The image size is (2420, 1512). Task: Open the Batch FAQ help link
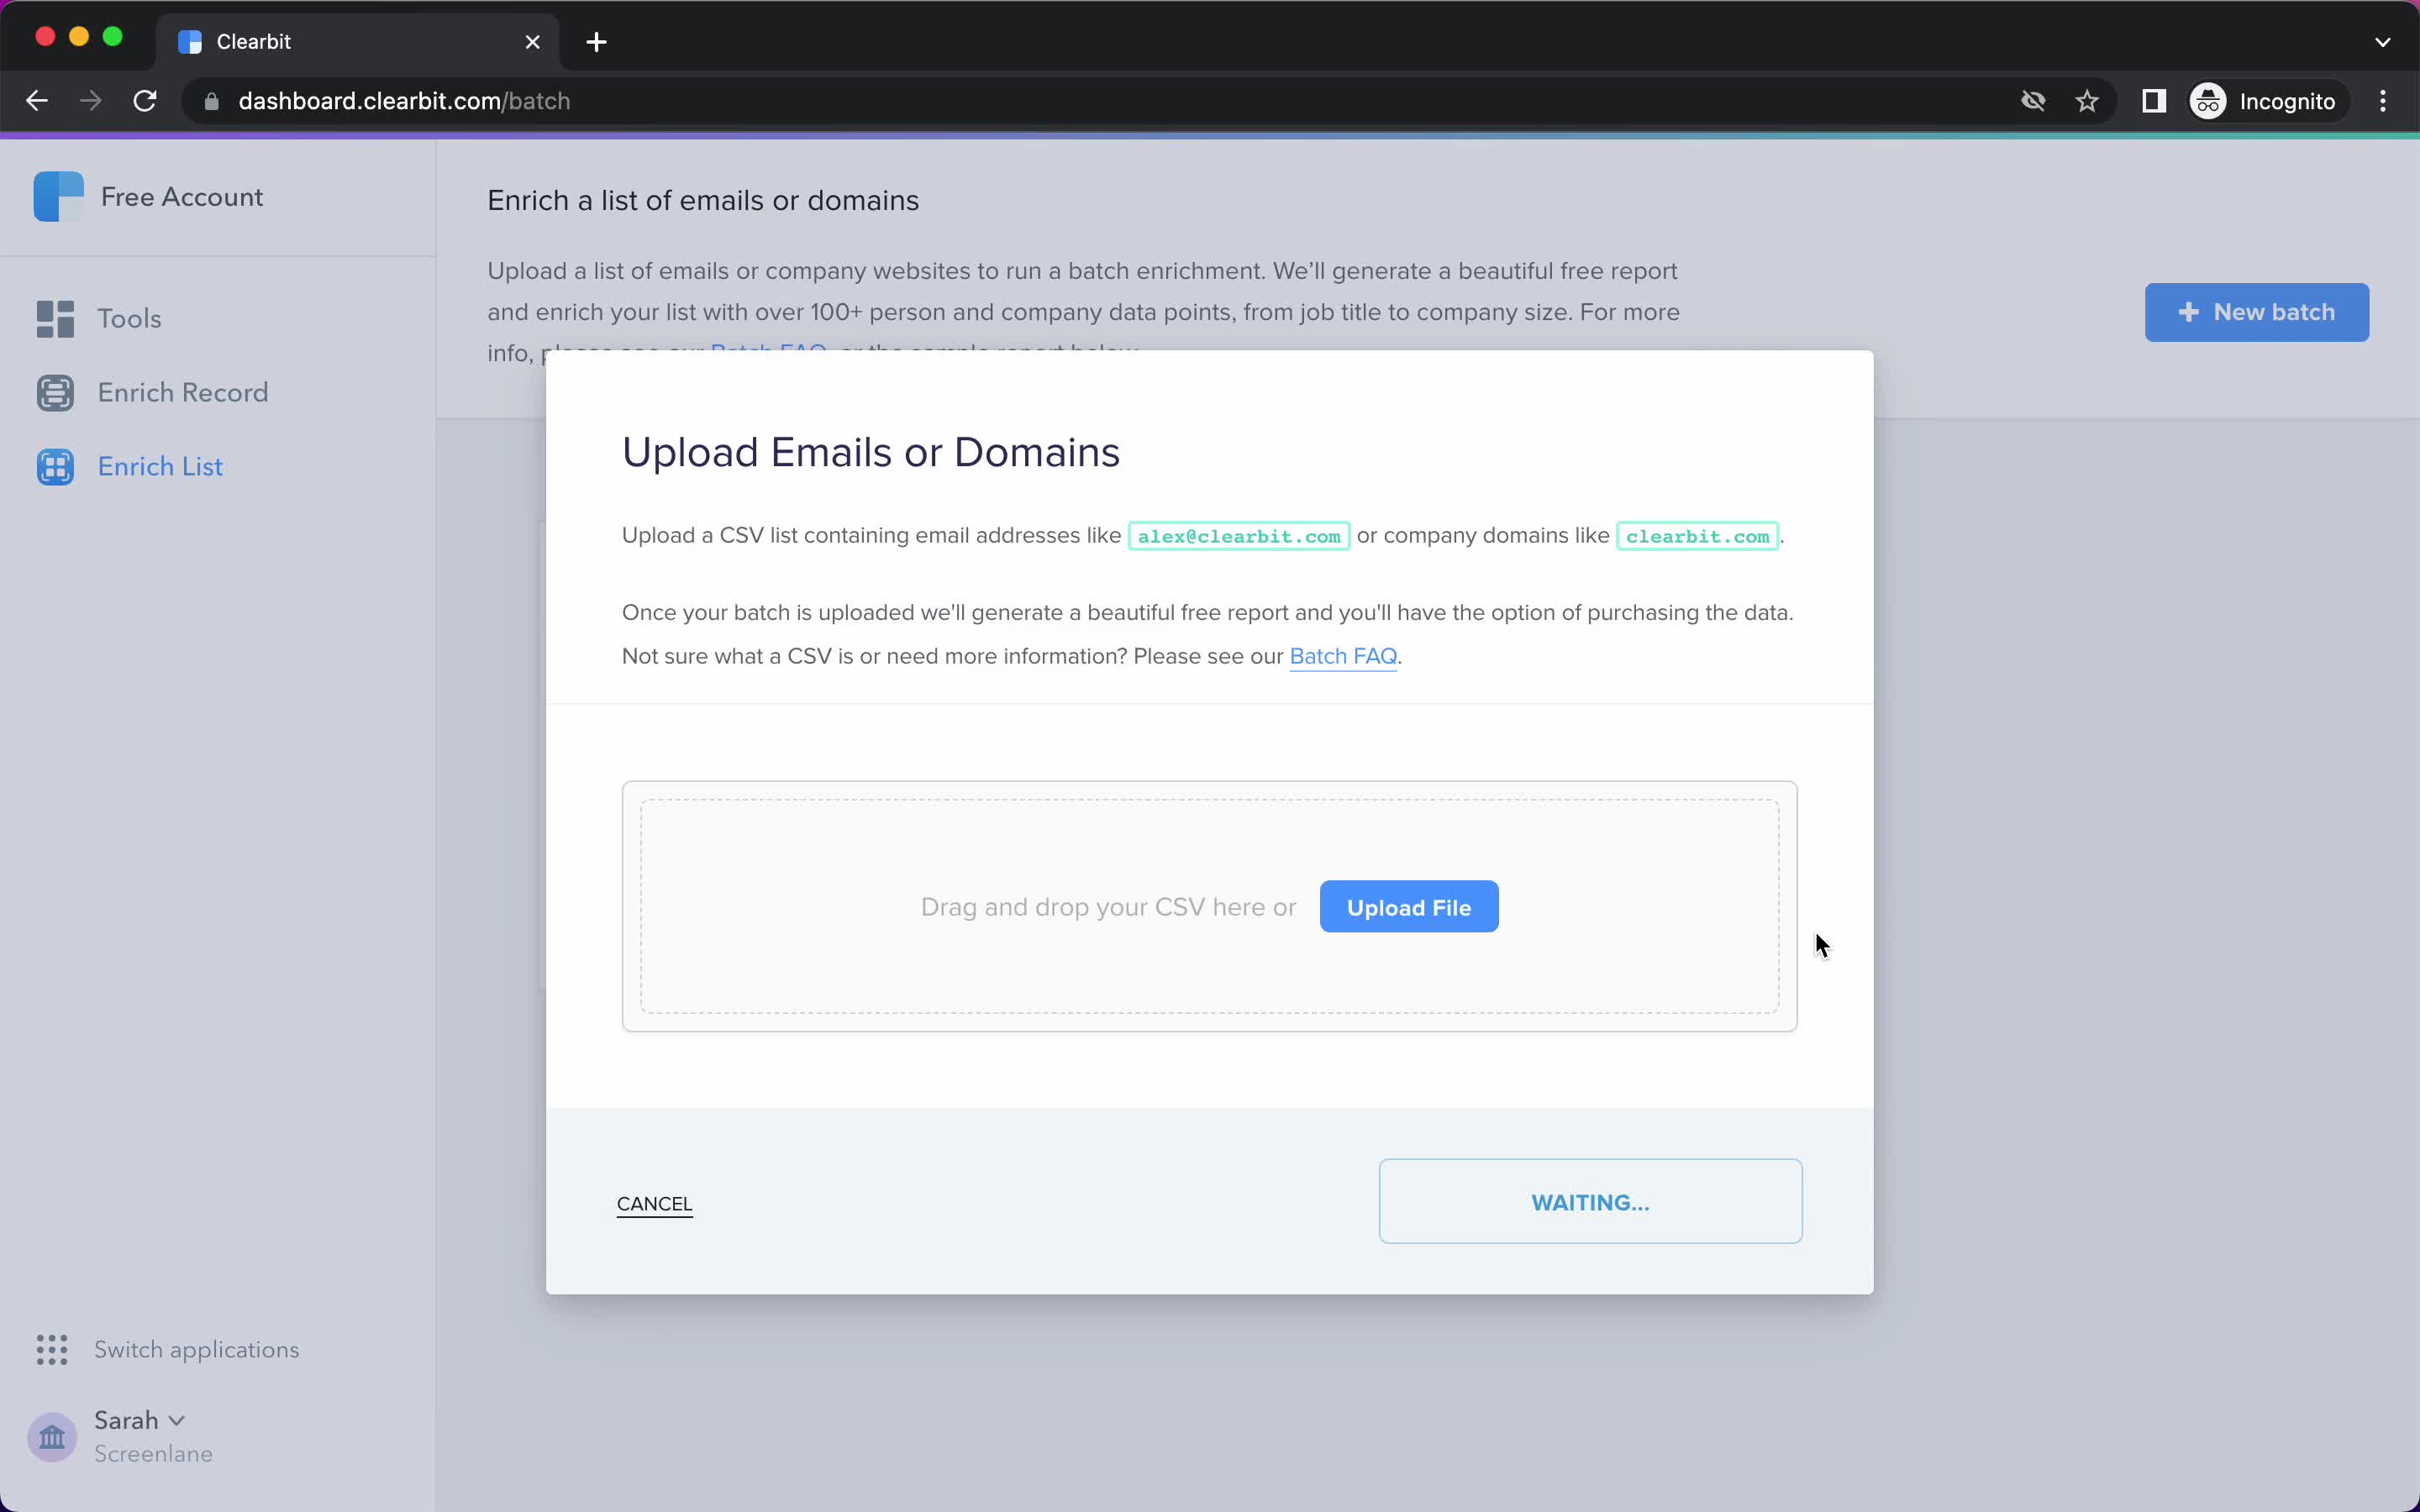click(1342, 655)
